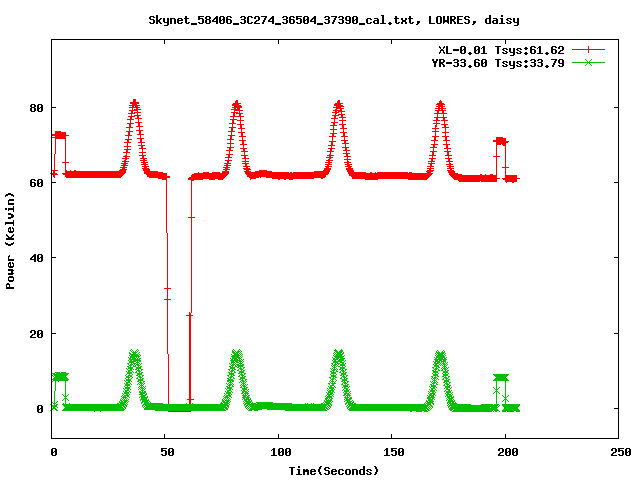Click the y-axis tick label 60
The image size is (640, 480).
pyautogui.click(x=36, y=183)
